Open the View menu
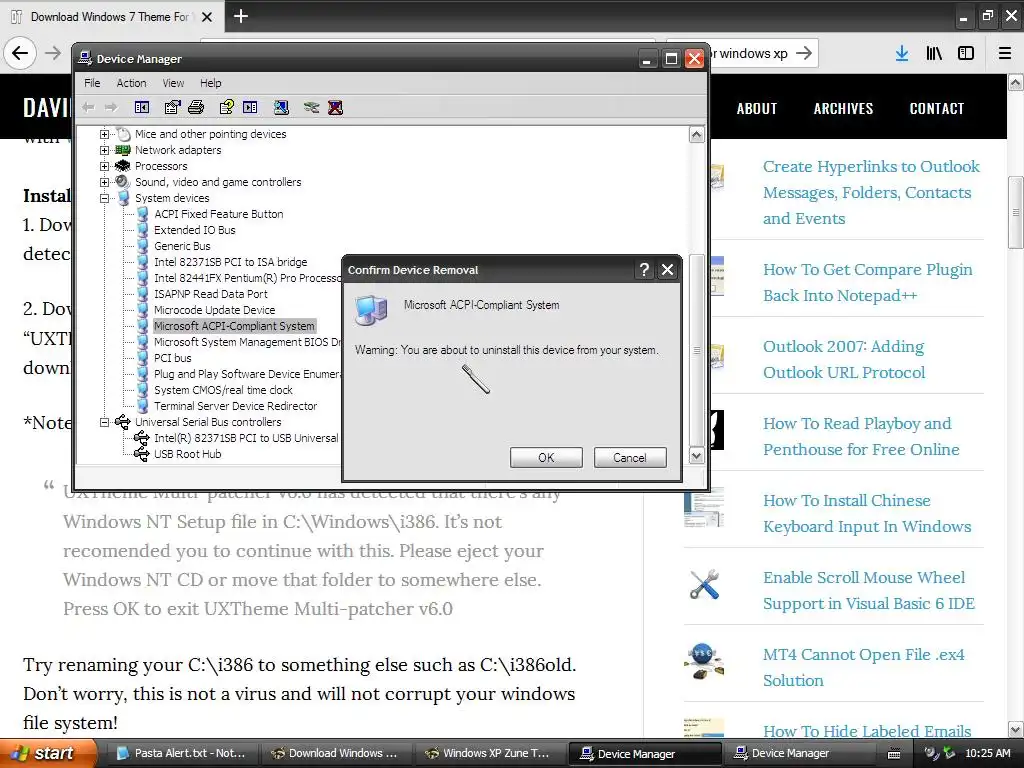The image size is (1024, 768). 173,83
